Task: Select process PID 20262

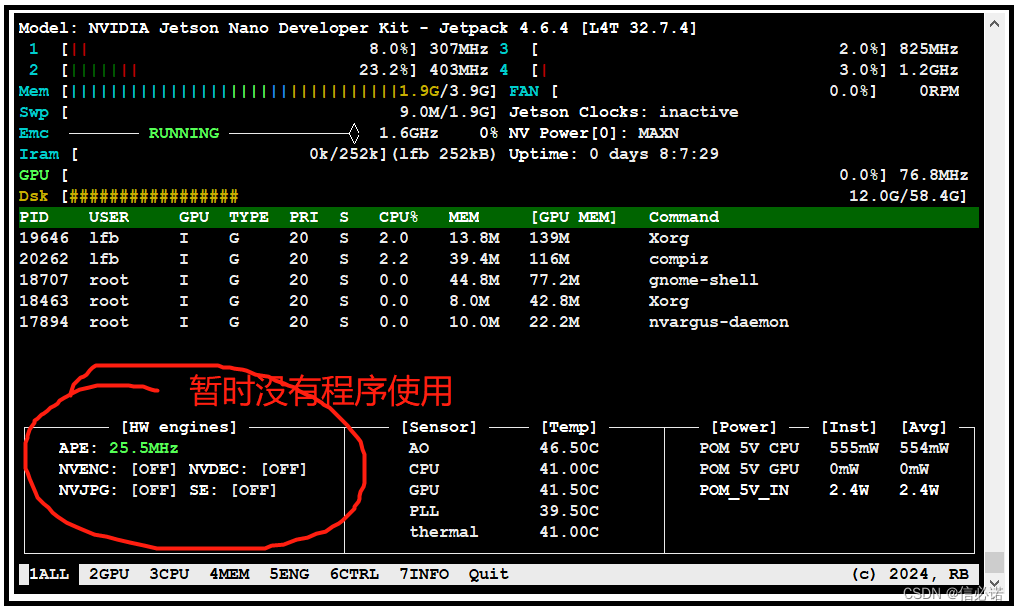Action: [x=498, y=259]
